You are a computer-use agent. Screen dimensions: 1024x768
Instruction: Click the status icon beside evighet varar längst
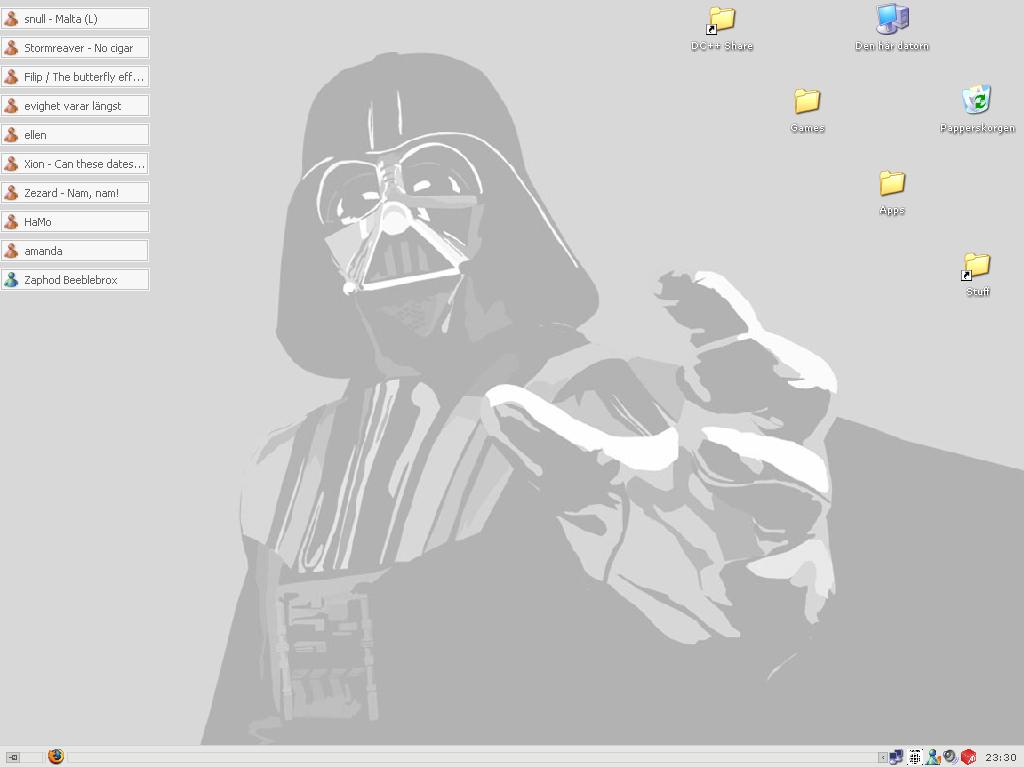pyautogui.click(x=11, y=106)
